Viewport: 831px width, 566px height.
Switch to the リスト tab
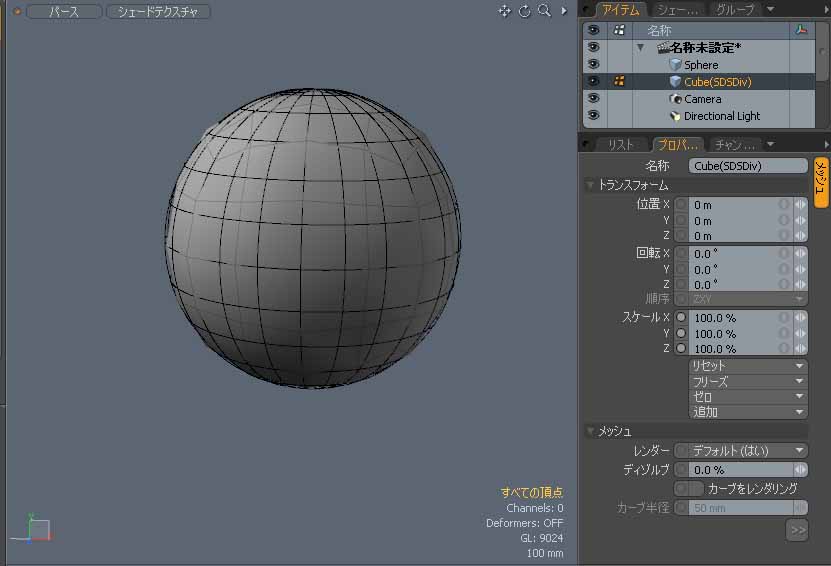(x=621, y=144)
